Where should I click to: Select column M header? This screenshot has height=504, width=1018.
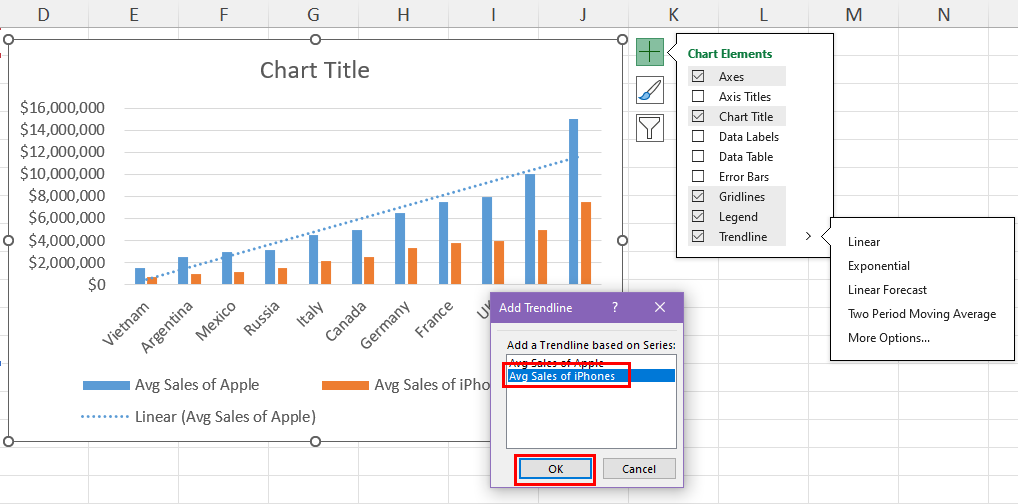(853, 14)
